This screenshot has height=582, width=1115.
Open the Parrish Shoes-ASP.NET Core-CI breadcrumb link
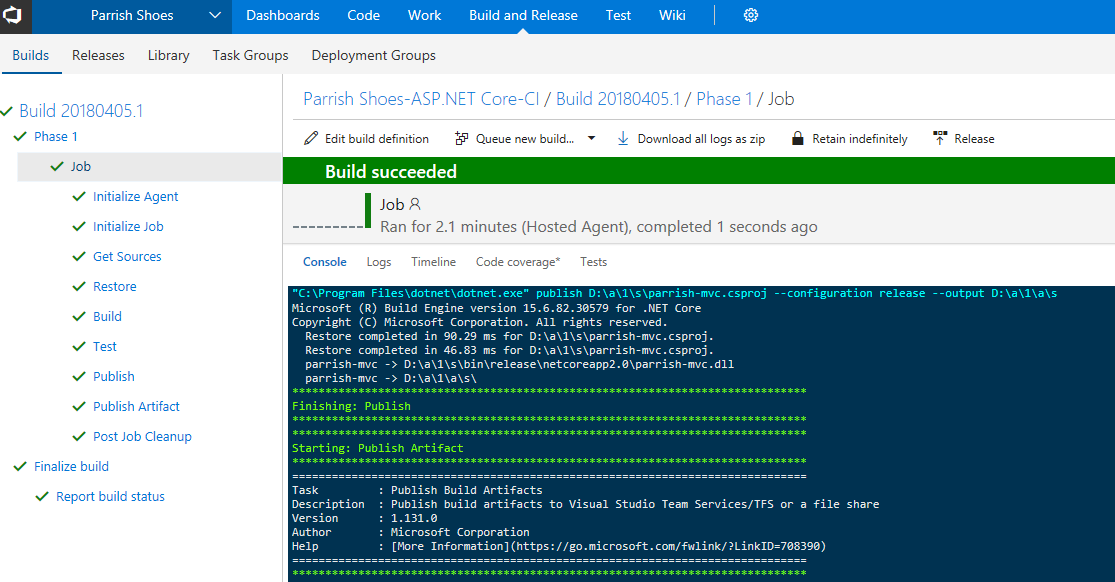click(421, 99)
